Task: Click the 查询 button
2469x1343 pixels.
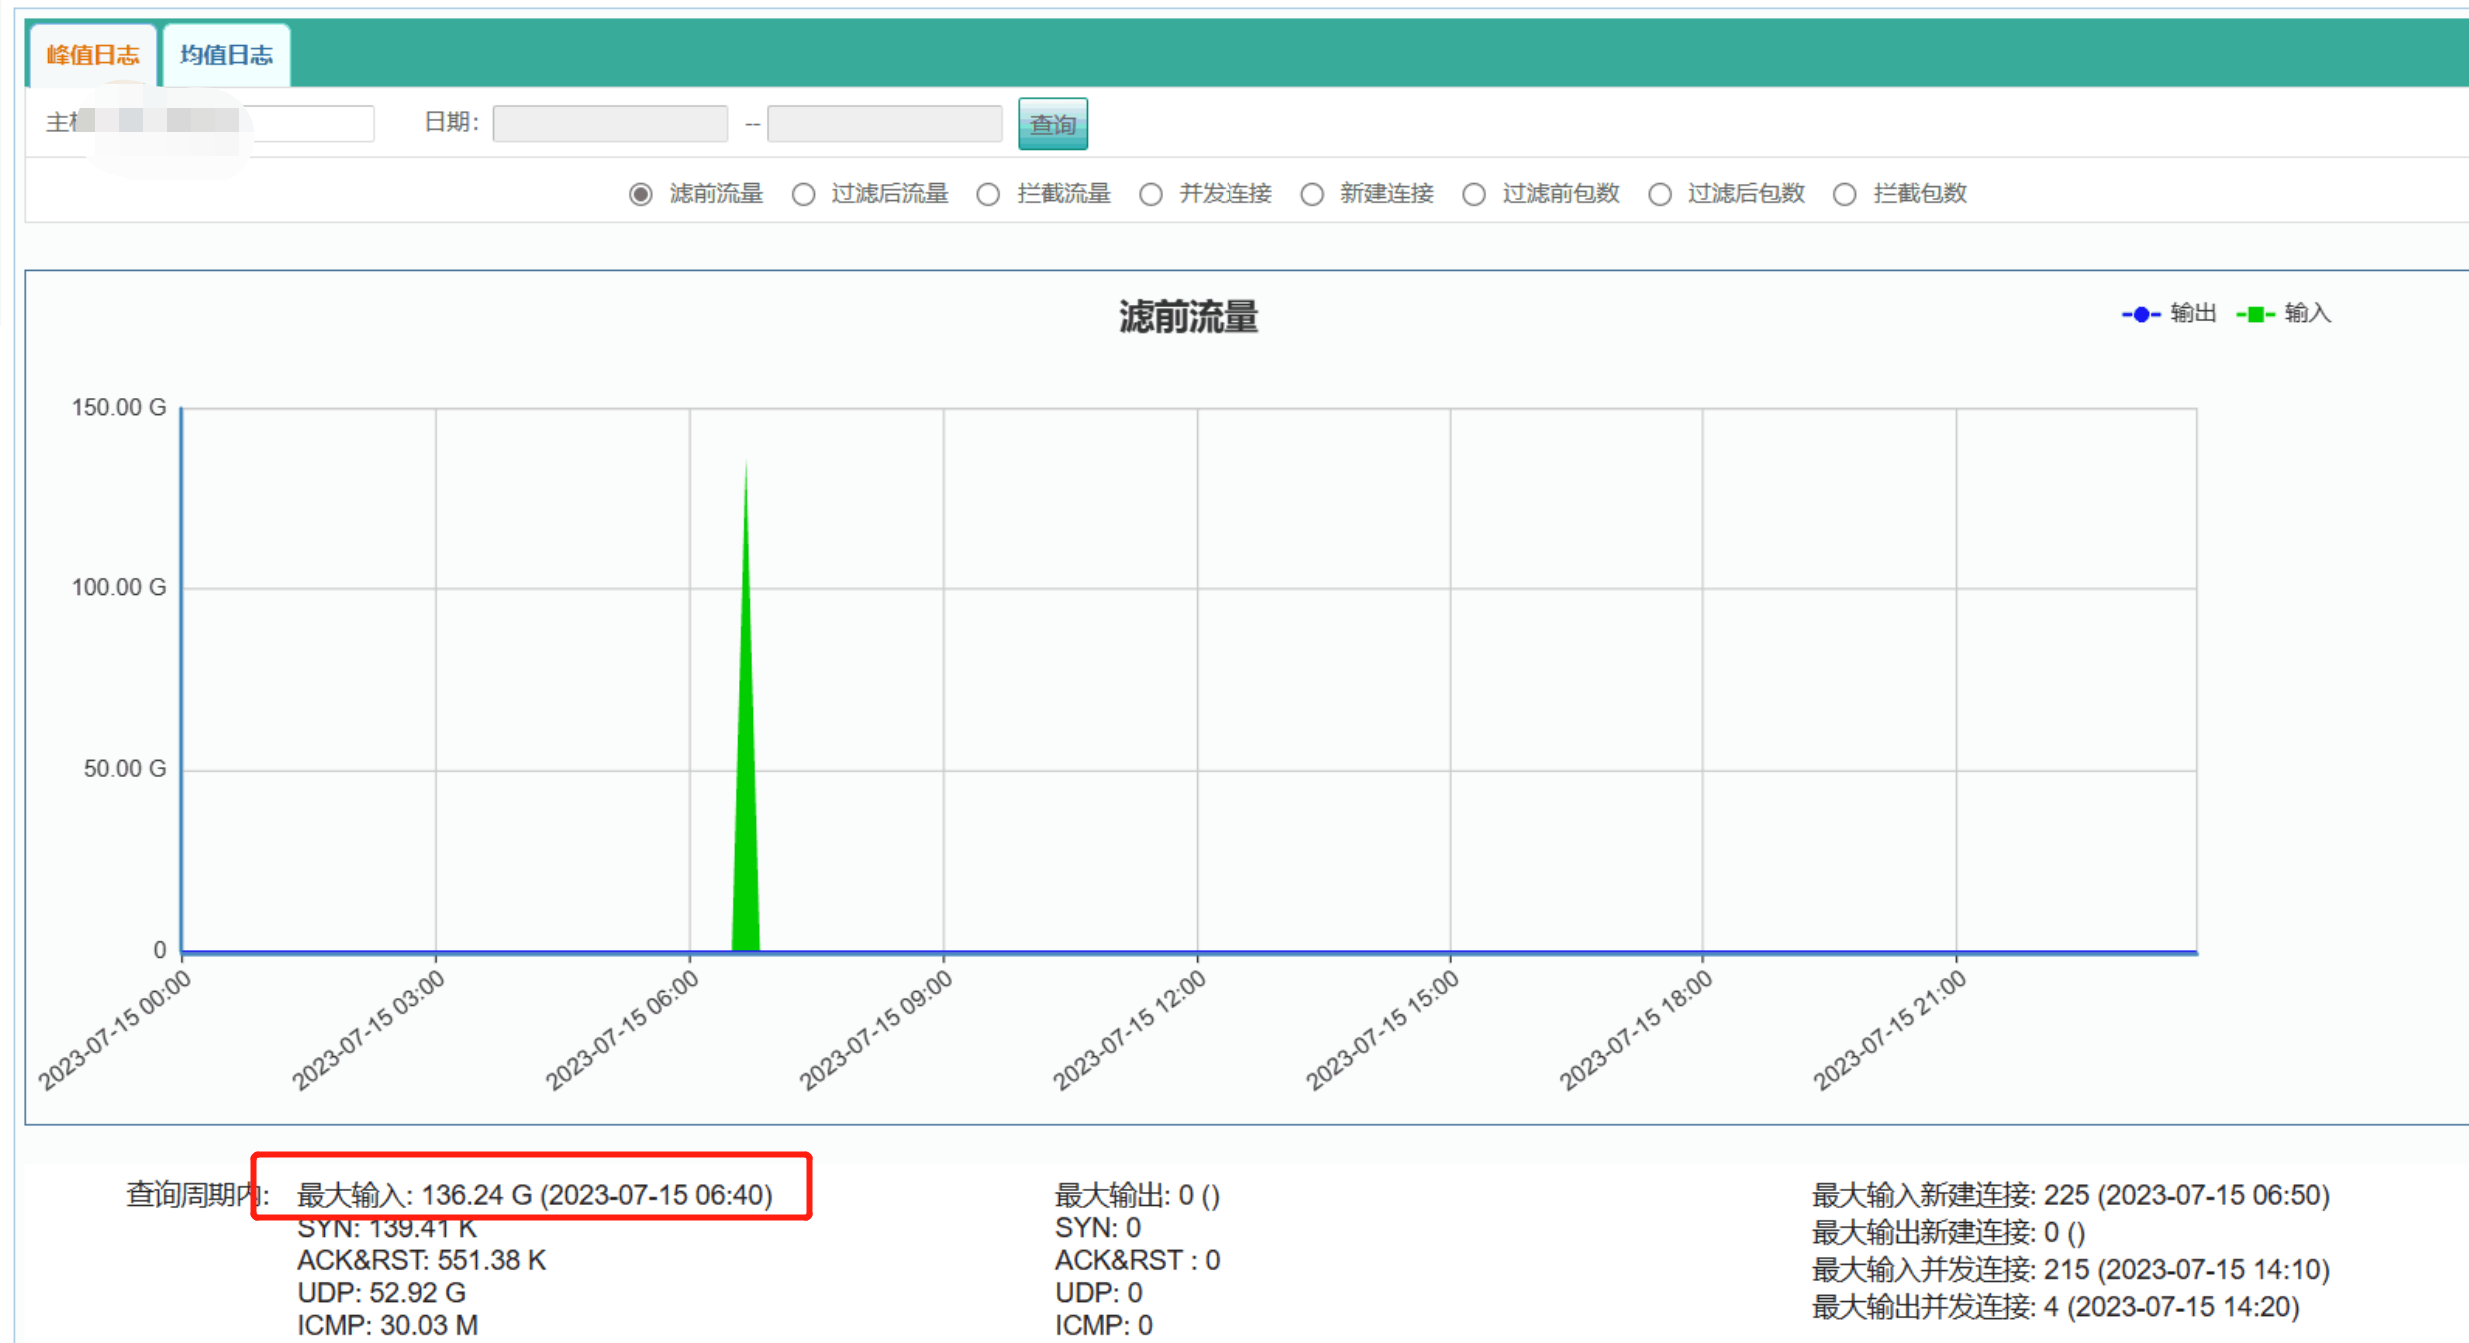Action: click(1052, 124)
